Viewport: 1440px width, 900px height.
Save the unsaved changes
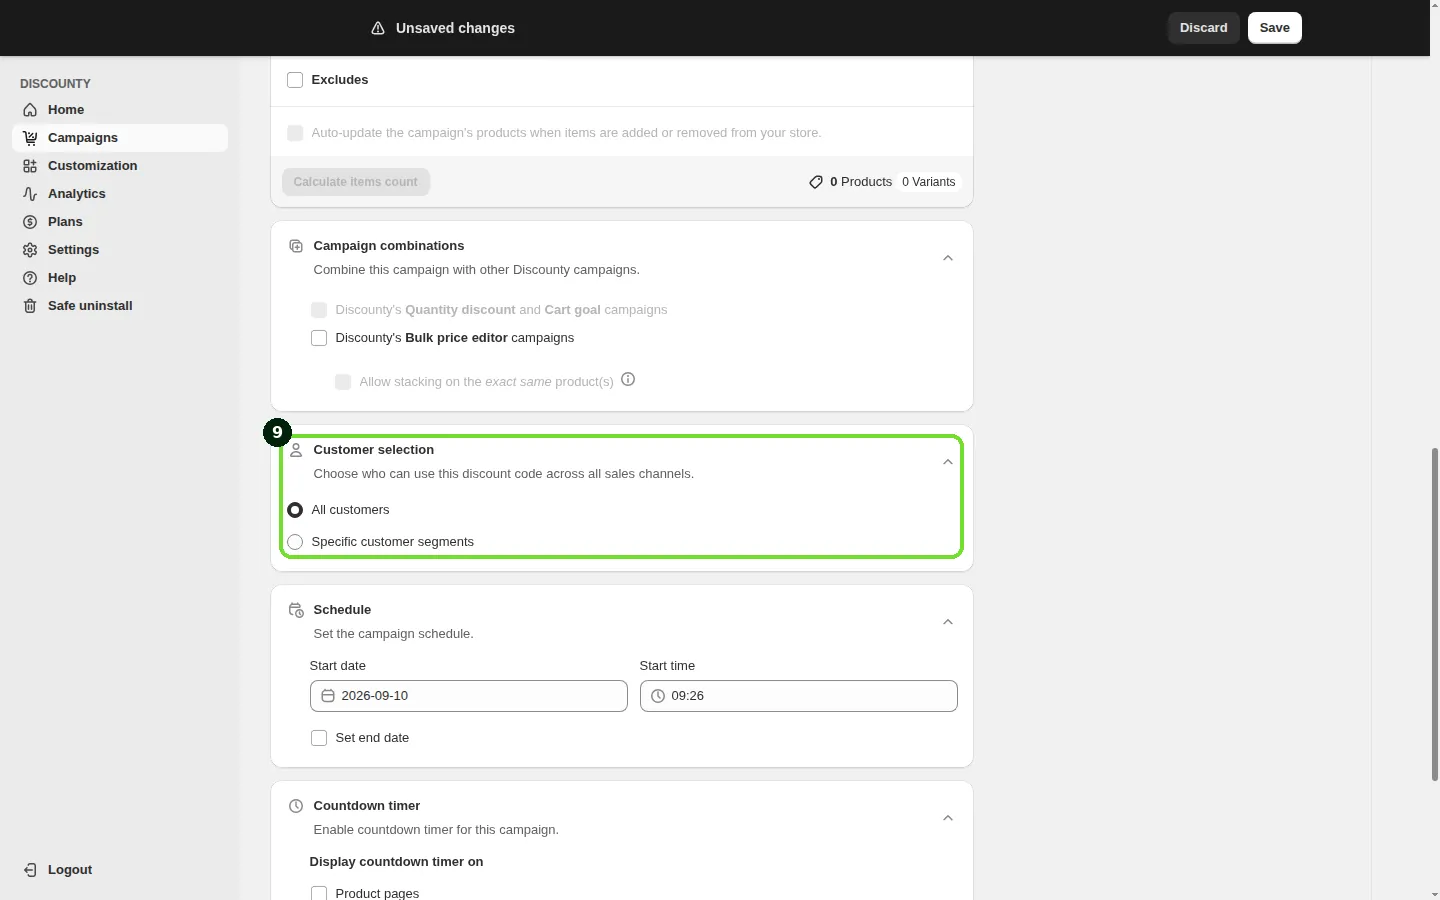(x=1275, y=28)
